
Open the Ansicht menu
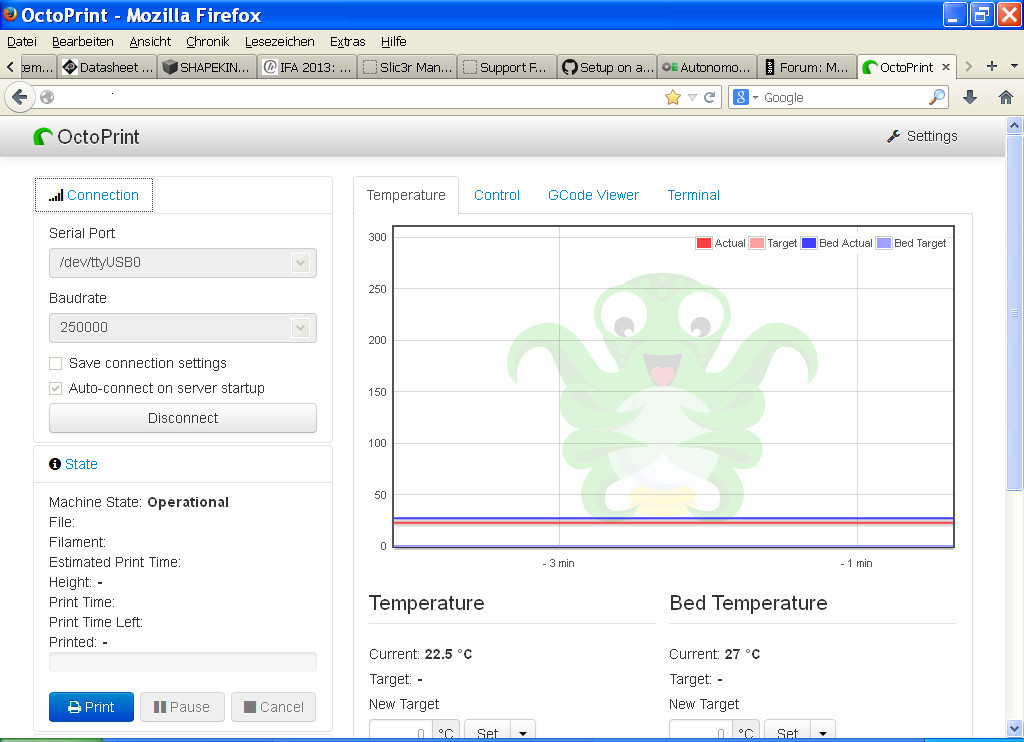coord(150,42)
